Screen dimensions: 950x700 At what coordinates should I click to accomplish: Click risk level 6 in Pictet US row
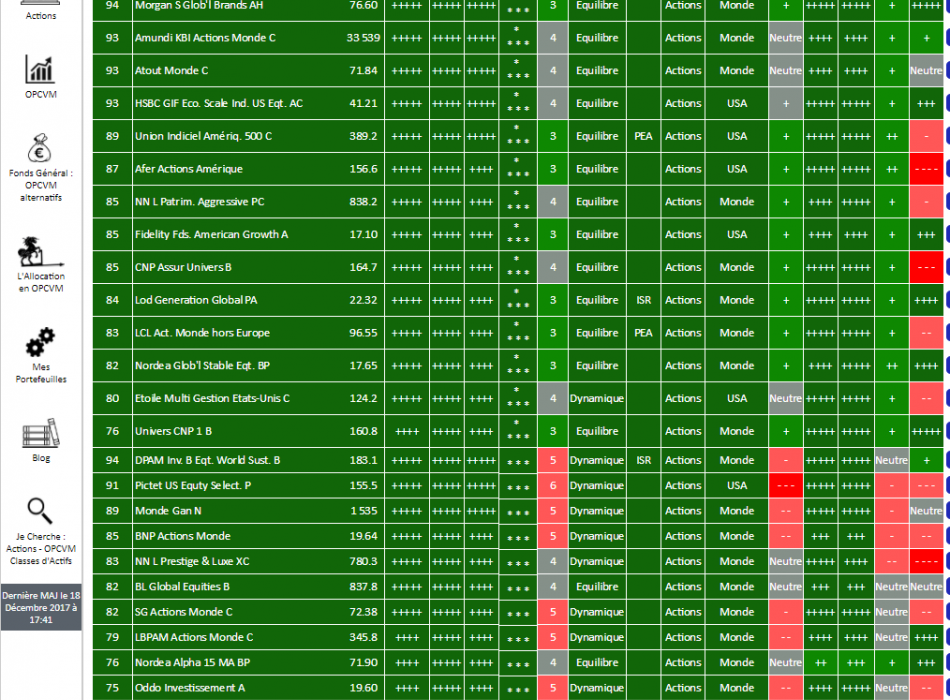[x=553, y=485]
